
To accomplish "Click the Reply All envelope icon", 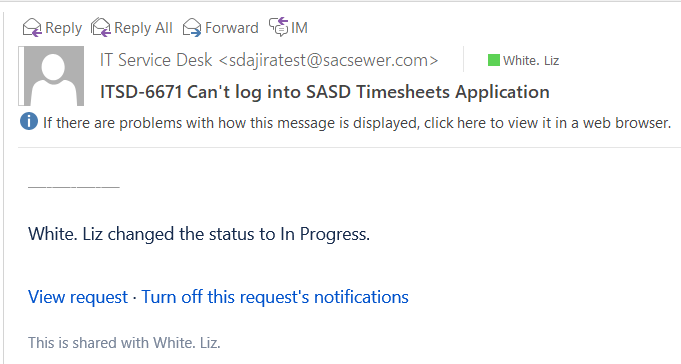I will pyautogui.click(x=101, y=27).
